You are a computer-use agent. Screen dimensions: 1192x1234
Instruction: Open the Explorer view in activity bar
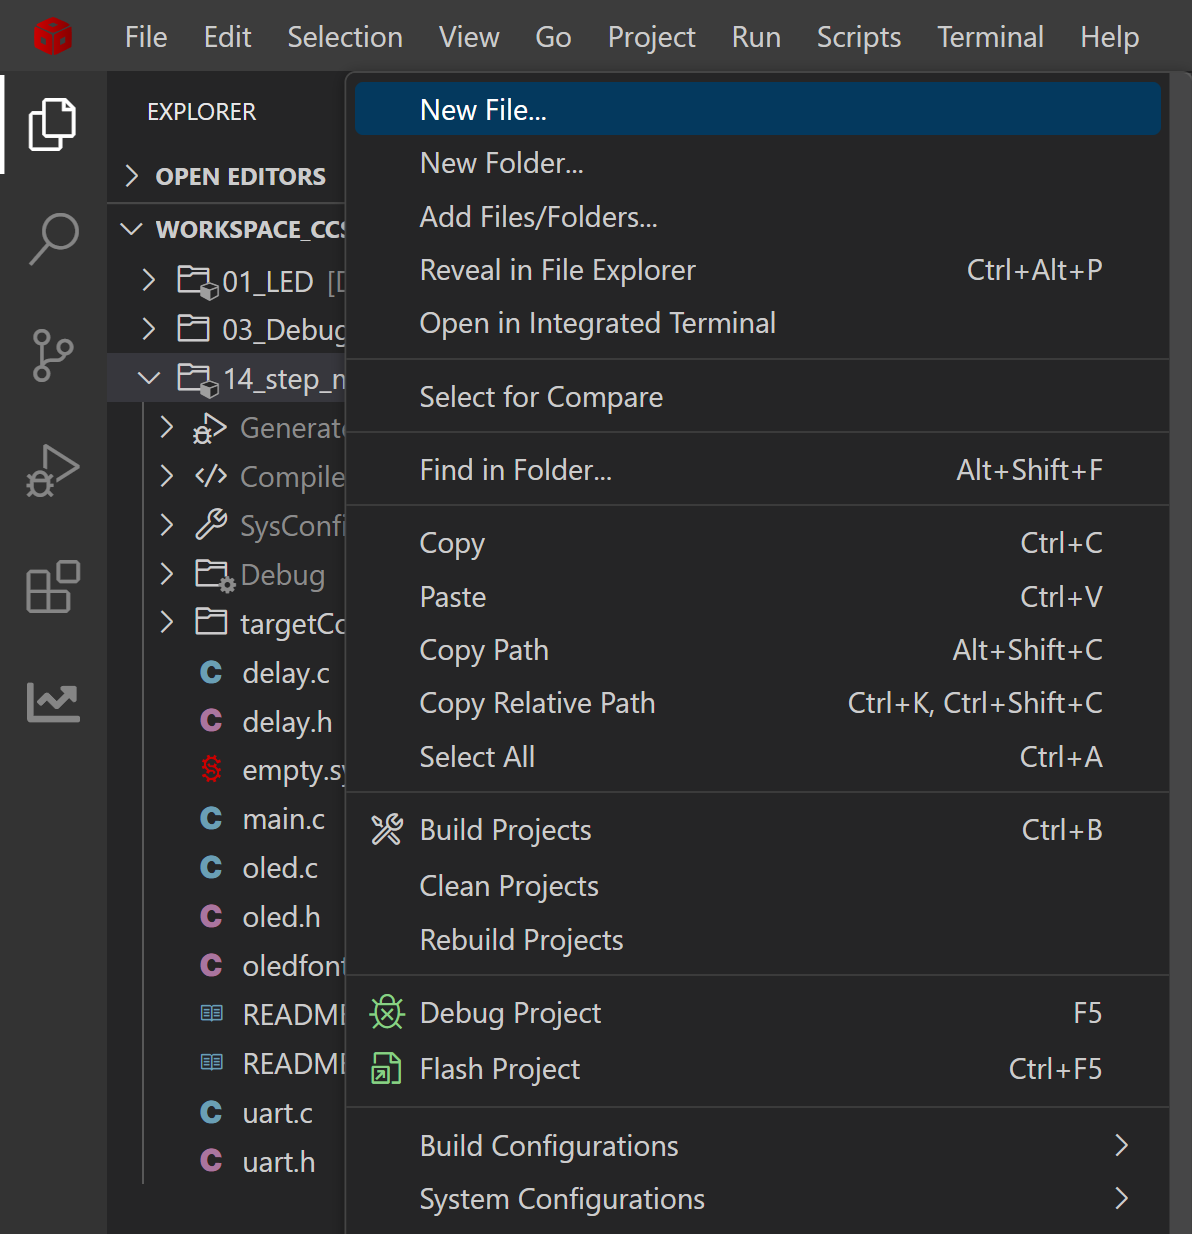coord(53,124)
